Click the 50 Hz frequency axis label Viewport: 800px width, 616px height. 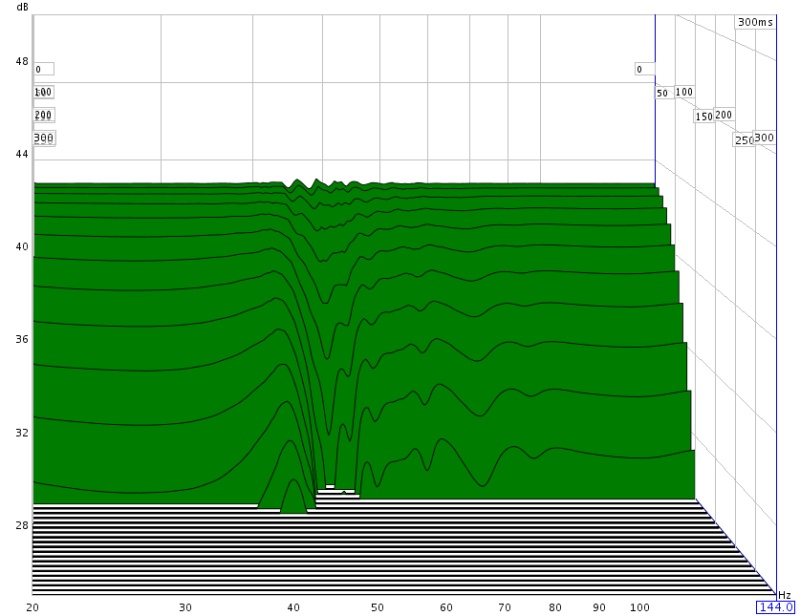[x=377, y=607]
